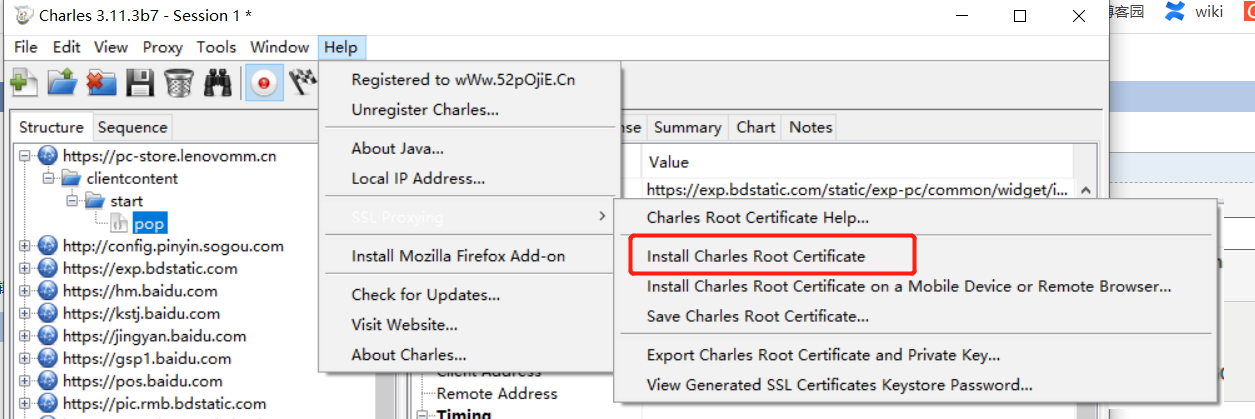Click the exp.bdstatic.com URL value cell
1255x419 pixels.
857,189
